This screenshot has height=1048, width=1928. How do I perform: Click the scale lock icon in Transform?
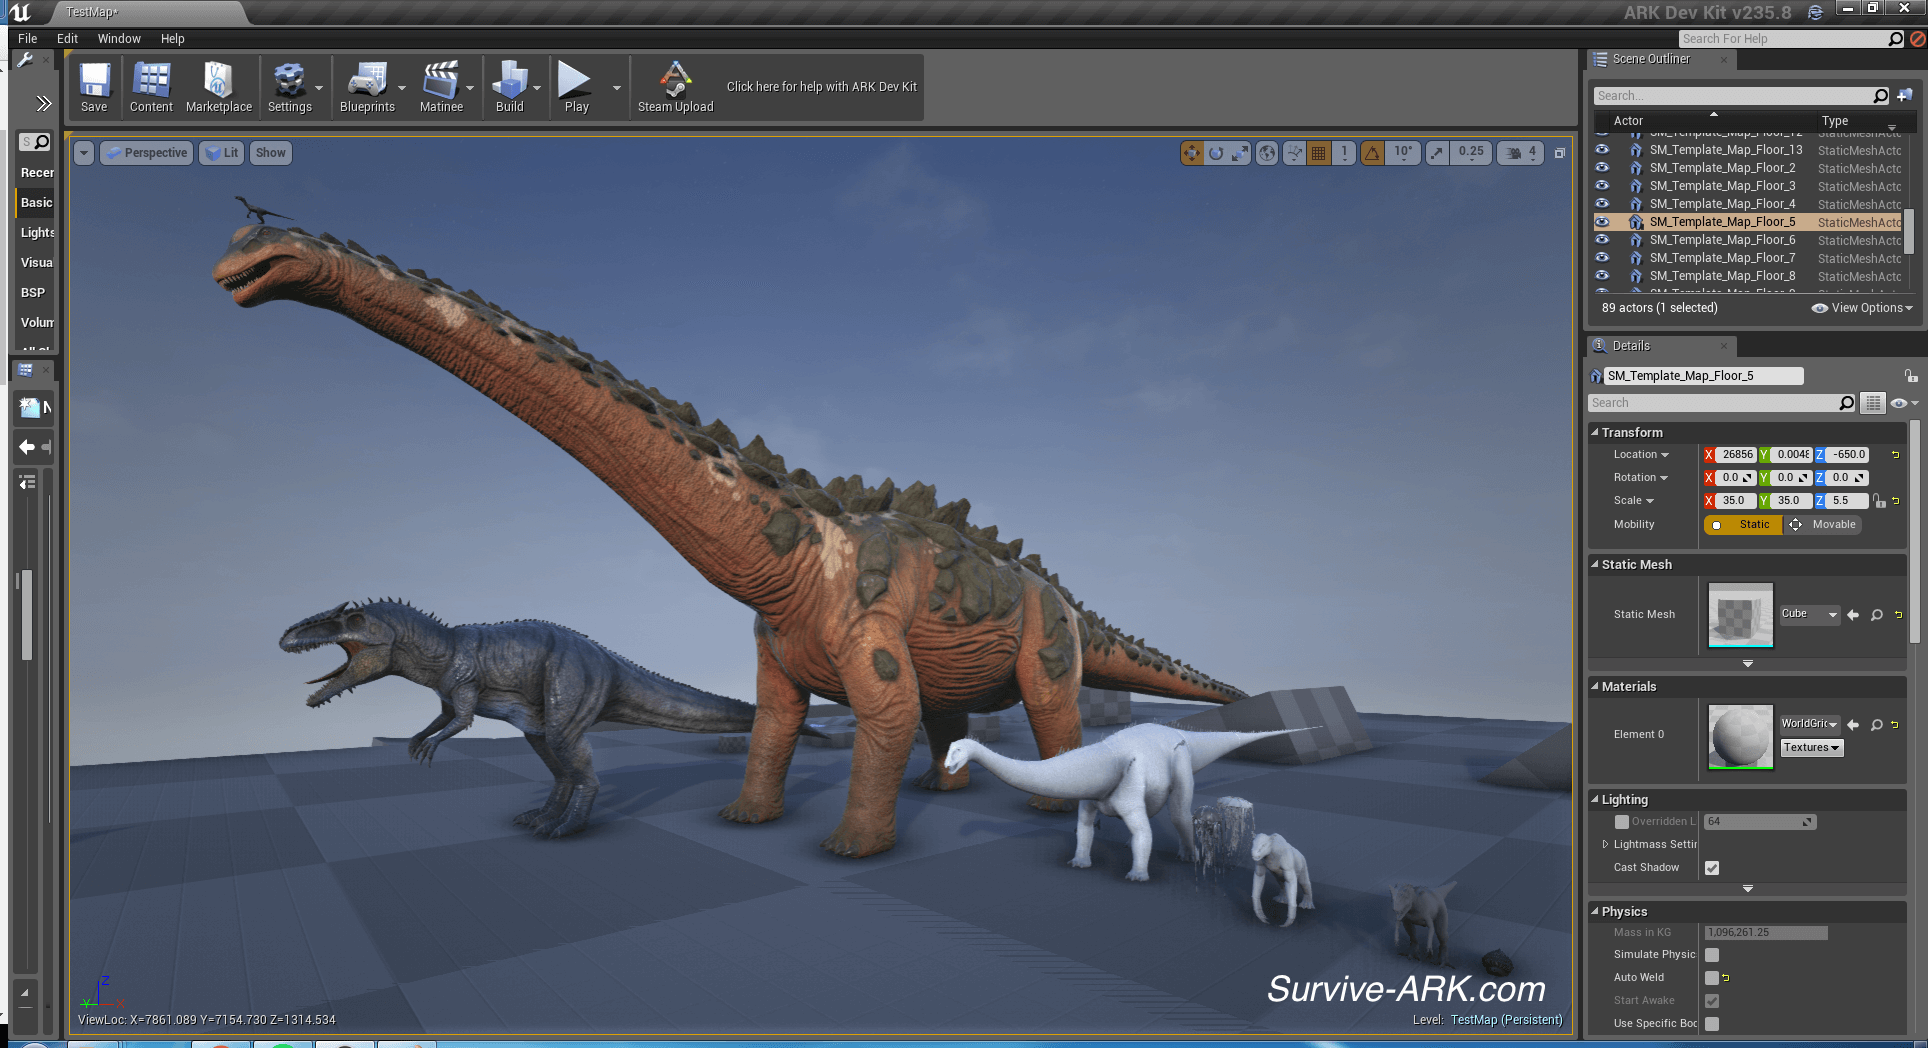1879,501
